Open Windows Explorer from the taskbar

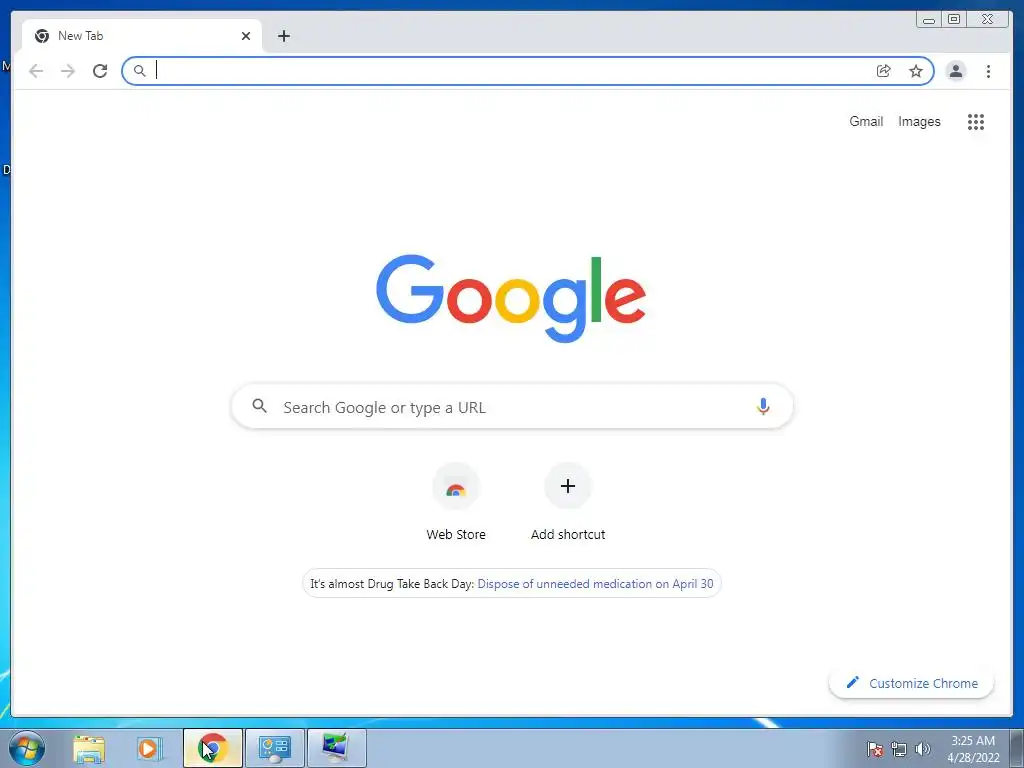coord(89,748)
